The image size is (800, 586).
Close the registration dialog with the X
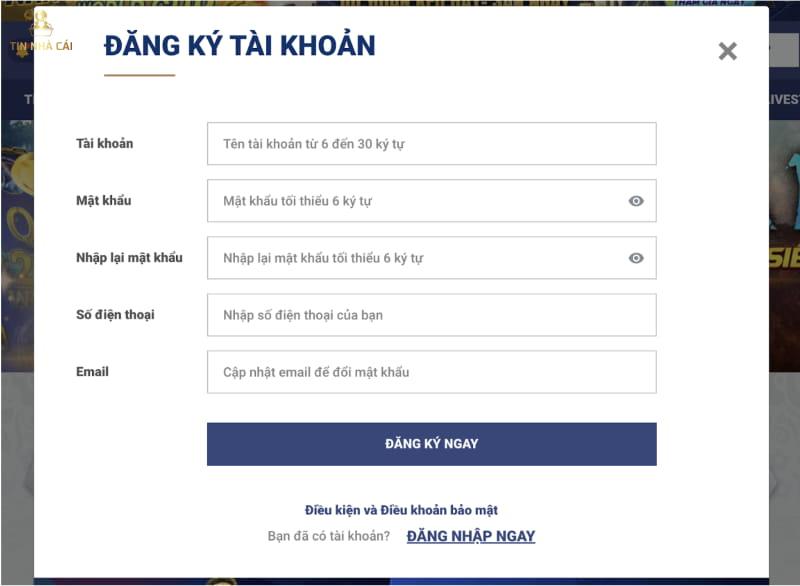point(728,51)
